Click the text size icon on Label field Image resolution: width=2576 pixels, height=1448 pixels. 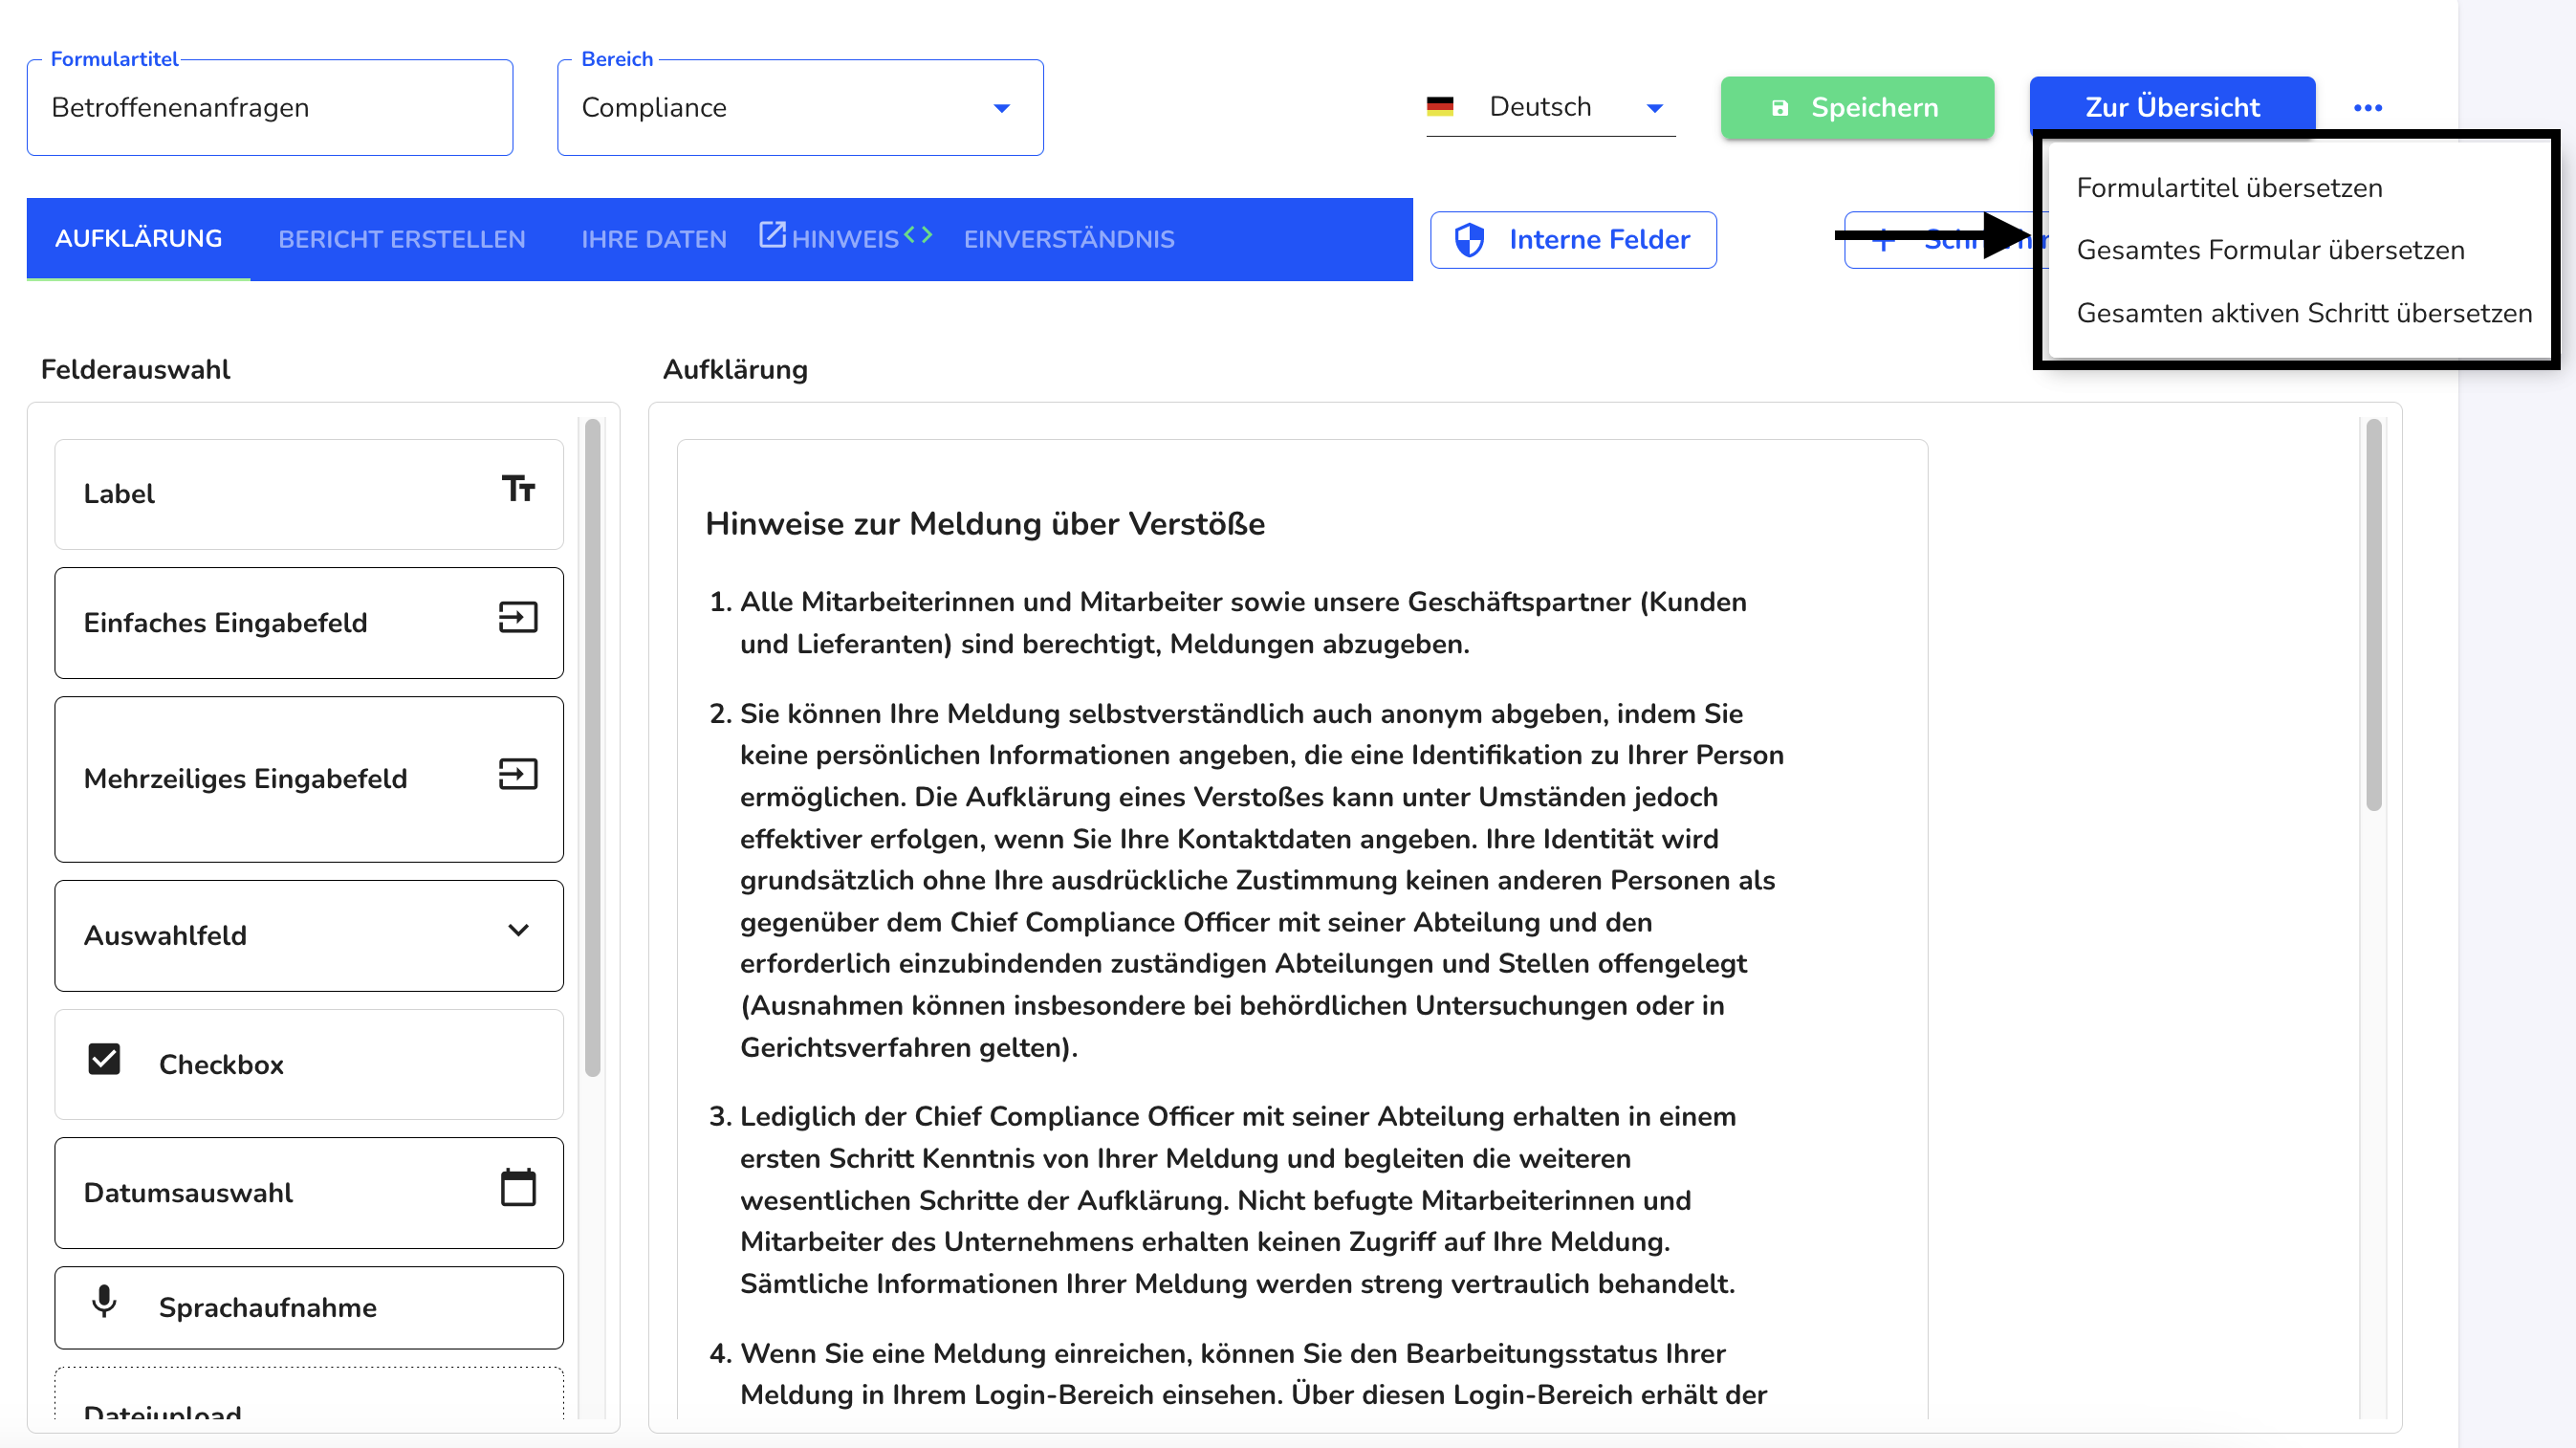click(518, 489)
